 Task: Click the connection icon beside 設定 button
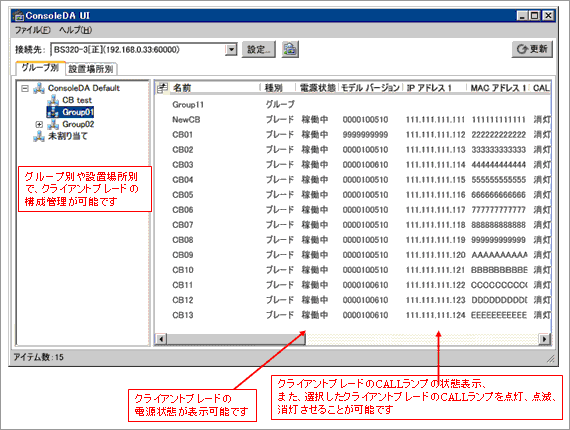pos(290,49)
